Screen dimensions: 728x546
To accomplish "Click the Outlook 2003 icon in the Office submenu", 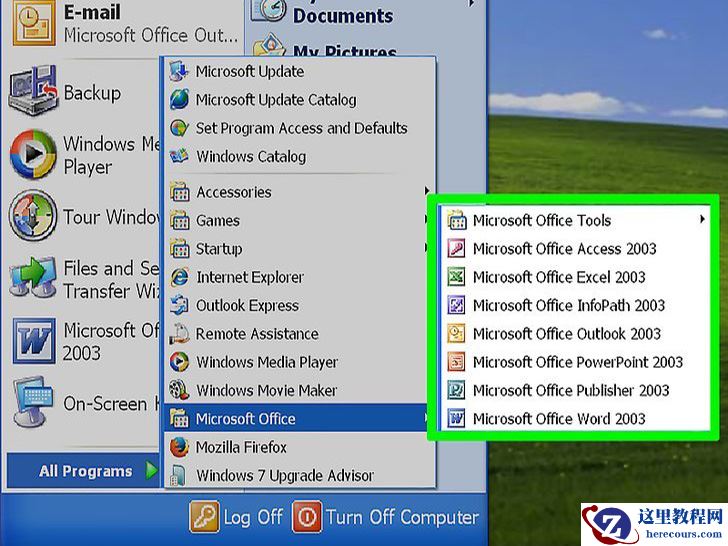I will point(456,333).
